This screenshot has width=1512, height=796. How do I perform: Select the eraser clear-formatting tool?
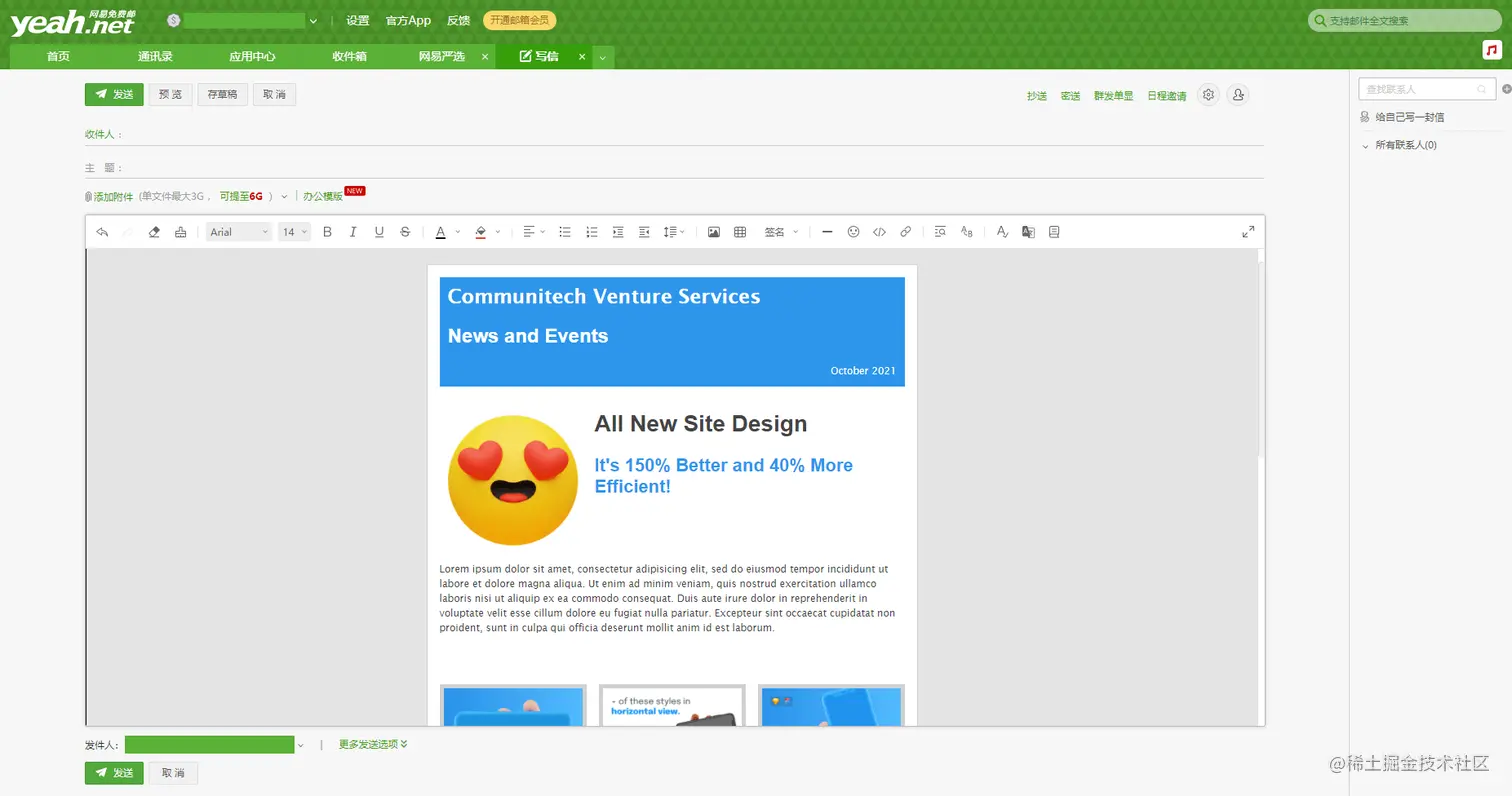[154, 232]
